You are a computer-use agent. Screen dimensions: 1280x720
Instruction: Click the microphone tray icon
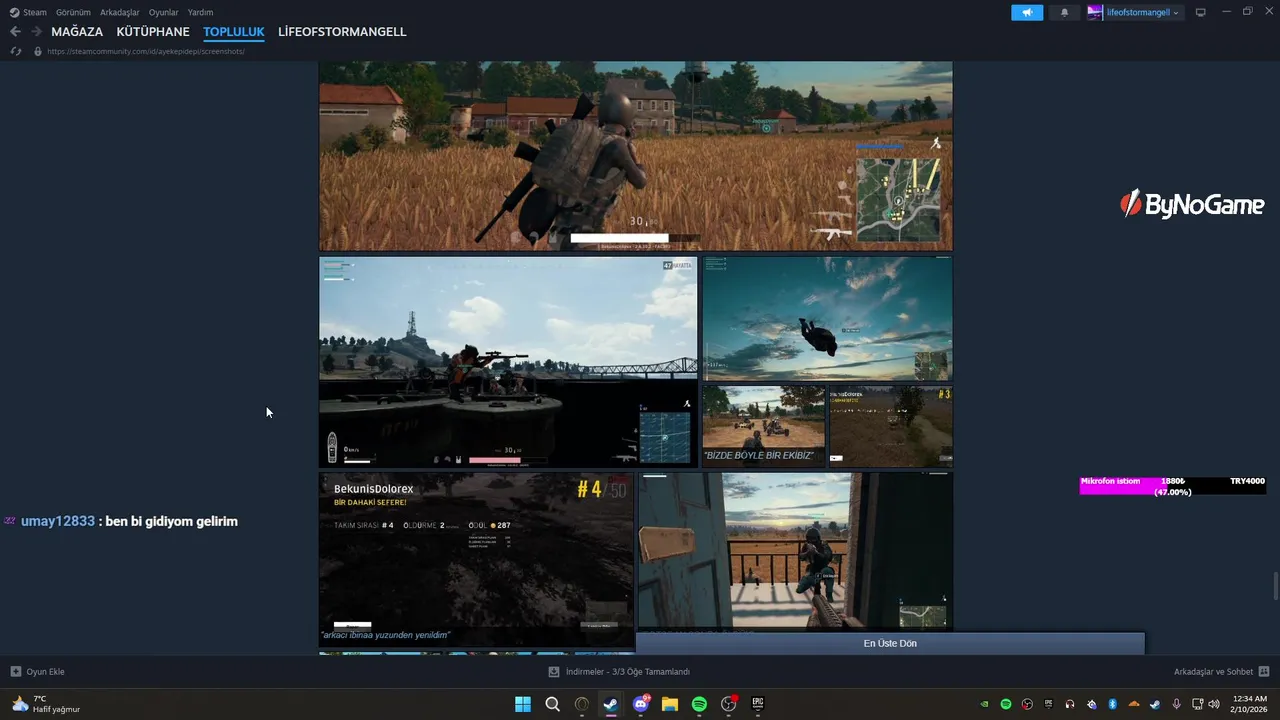tap(1176, 704)
